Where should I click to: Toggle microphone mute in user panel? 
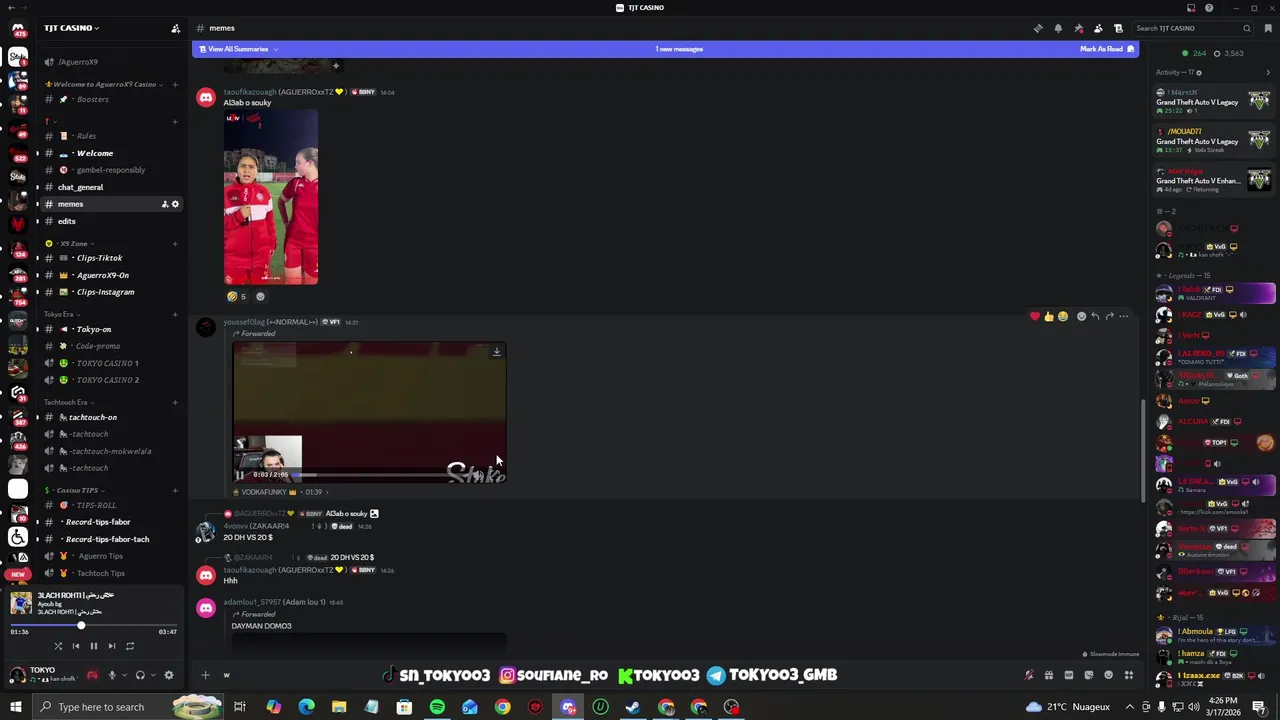(112, 675)
